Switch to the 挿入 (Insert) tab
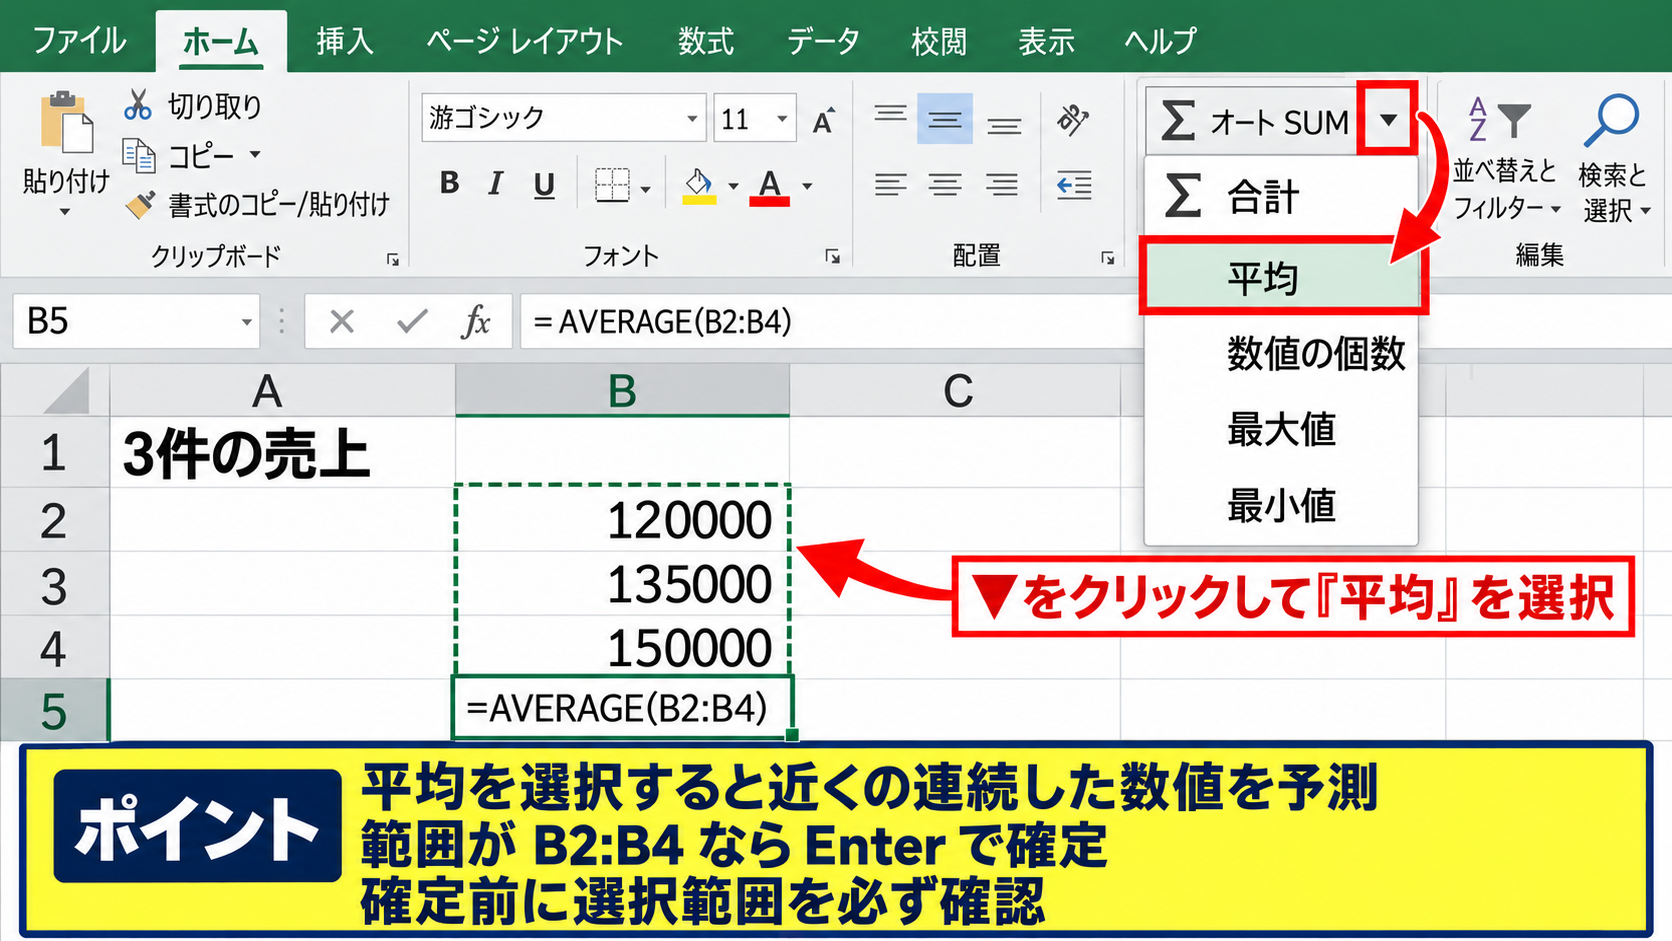Image resolution: width=1672 pixels, height=941 pixels. (x=345, y=41)
